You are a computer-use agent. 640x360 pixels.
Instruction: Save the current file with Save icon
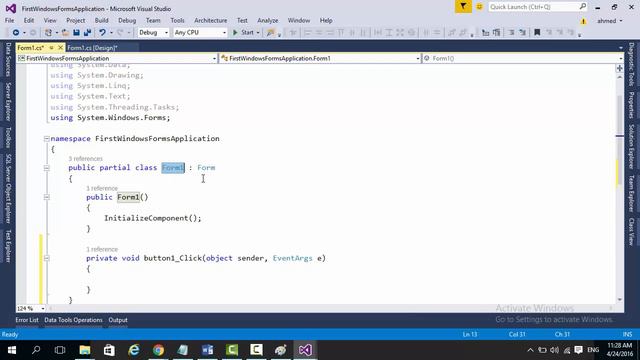[76, 33]
